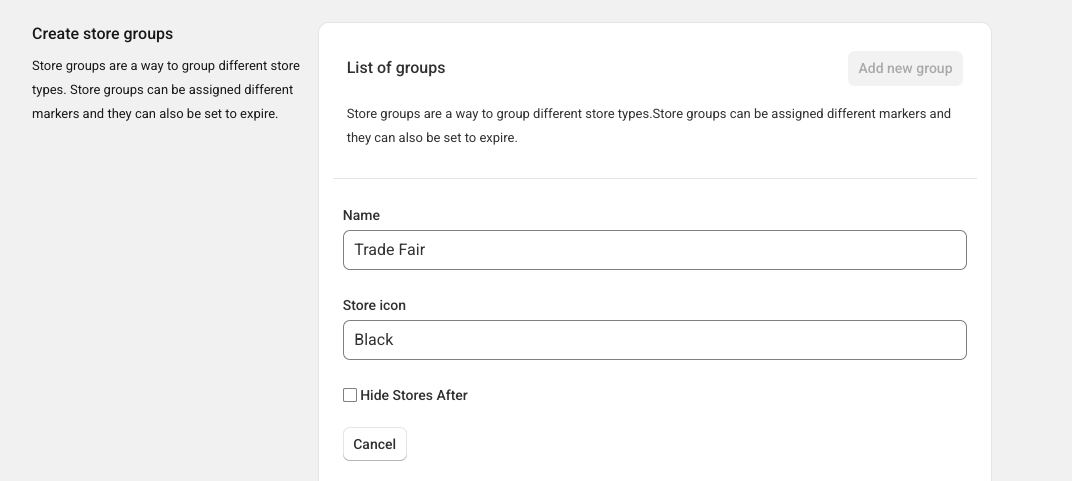Click the Black value in Store icon field
The image size is (1072, 481).
click(373, 340)
